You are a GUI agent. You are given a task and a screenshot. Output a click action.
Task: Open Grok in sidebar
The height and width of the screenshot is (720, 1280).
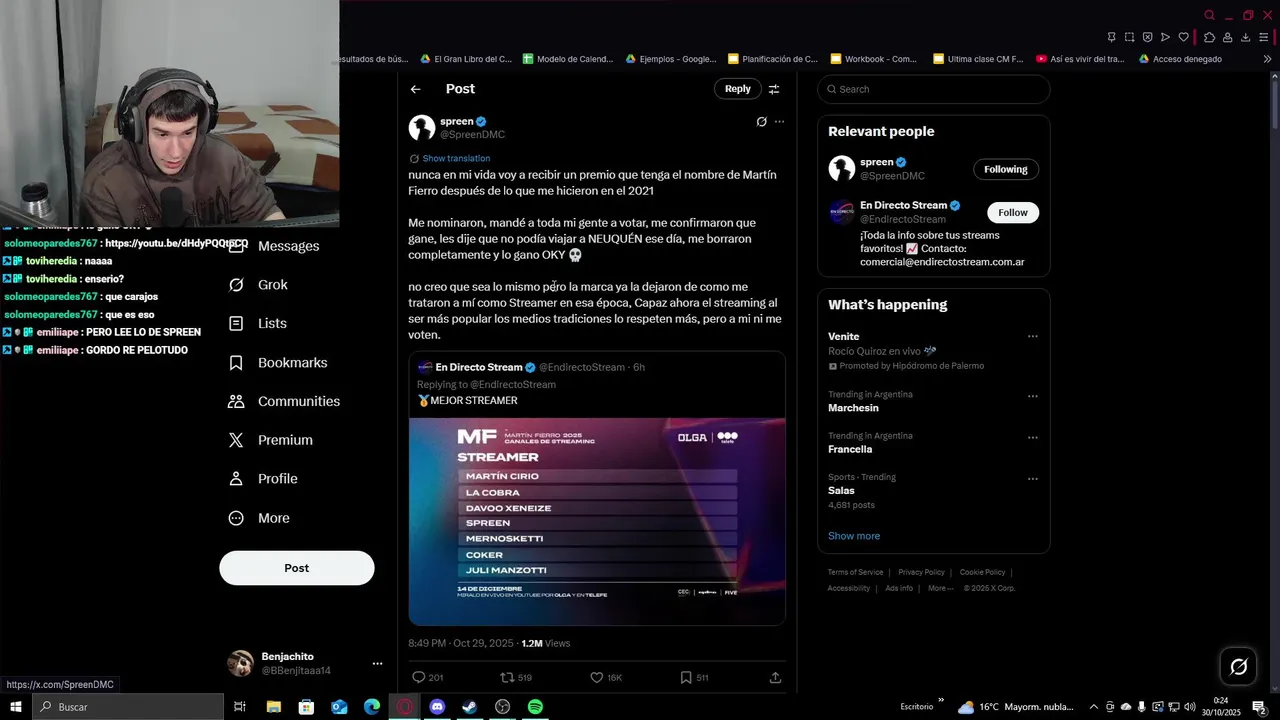[x=259, y=285]
